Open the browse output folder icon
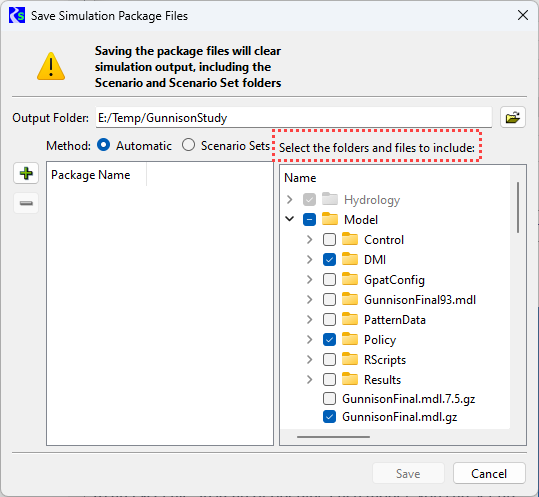Image resolution: width=539 pixels, height=497 pixels. click(513, 118)
